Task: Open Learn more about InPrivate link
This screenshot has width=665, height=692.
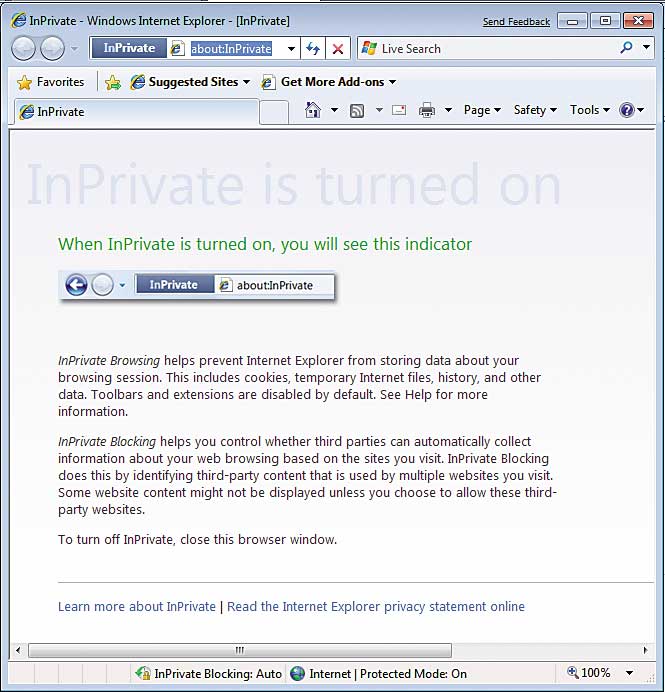Action: coord(137,606)
